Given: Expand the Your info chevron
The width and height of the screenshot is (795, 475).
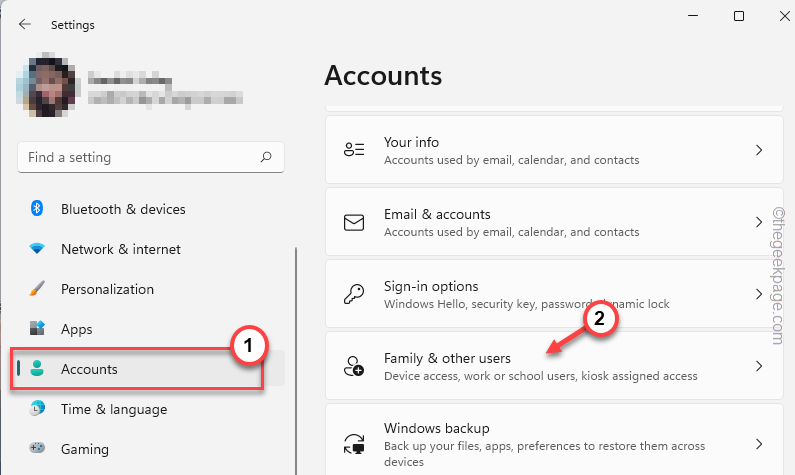Looking at the screenshot, I should point(759,150).
